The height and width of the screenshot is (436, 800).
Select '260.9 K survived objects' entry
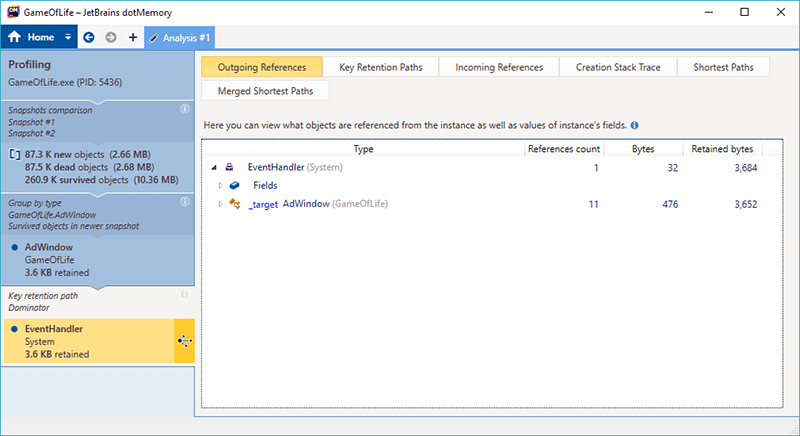pos(102,180)
